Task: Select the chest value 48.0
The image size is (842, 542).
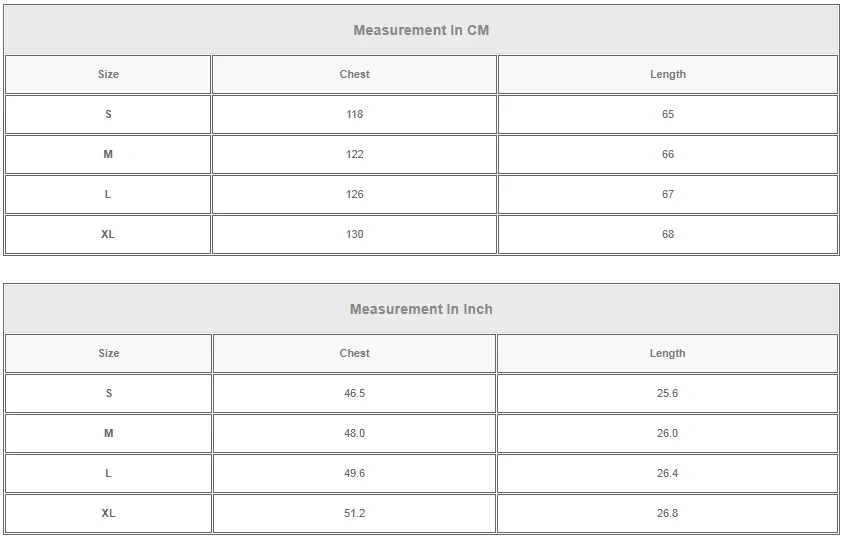Action: click(x=354, y=433)
